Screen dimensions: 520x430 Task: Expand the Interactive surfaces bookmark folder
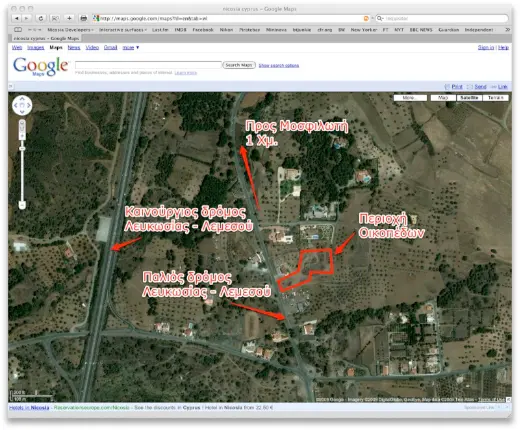point(123,30)
